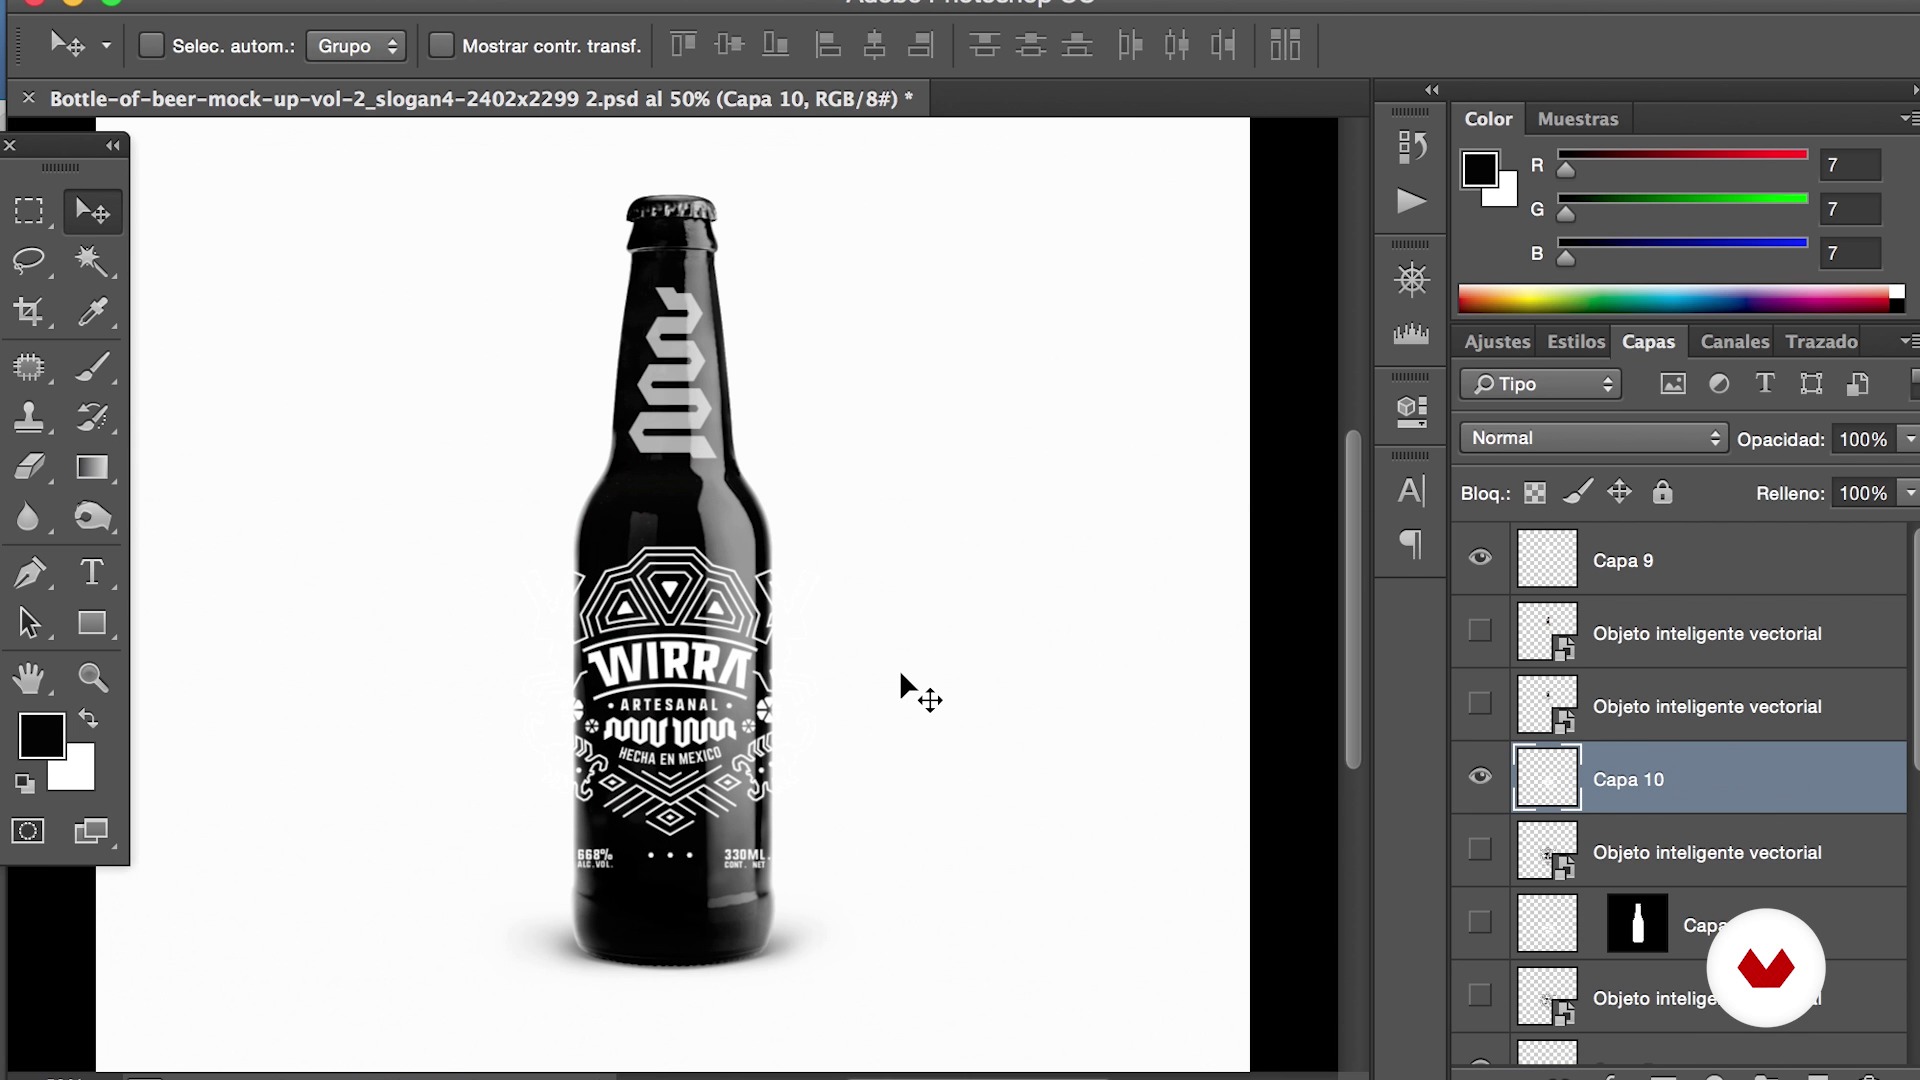Open the Move tool preset picker arrow
Image resolution: width=1920 pixels, height=1080 pixels.
coord(106,46)
